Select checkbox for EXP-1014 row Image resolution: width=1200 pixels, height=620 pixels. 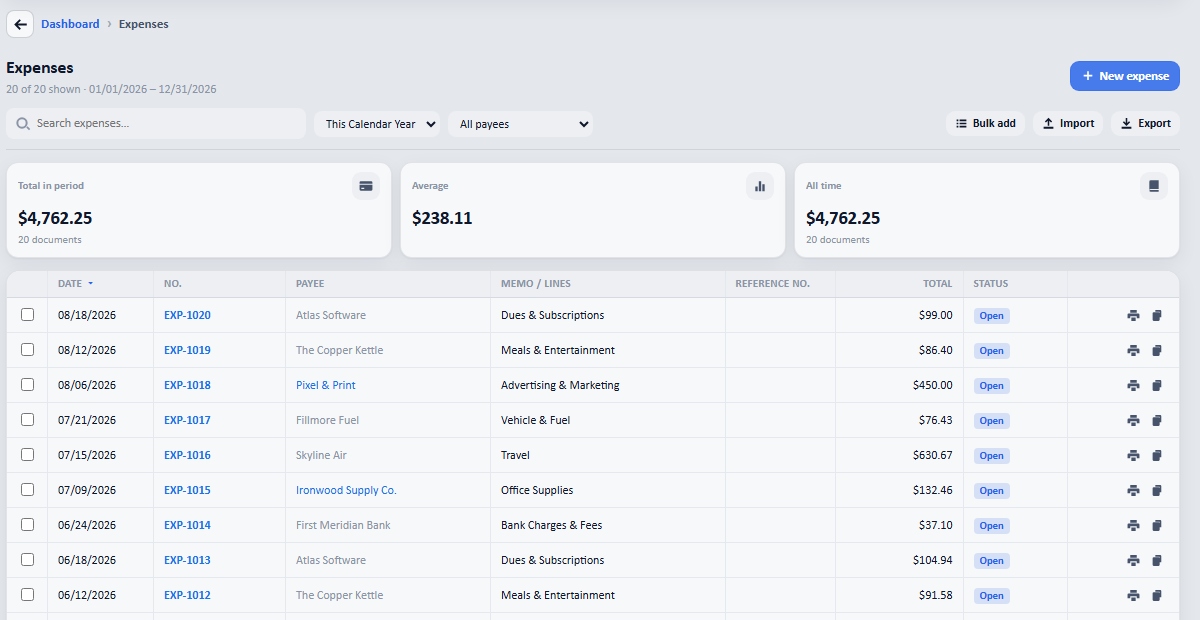(27, 524)
